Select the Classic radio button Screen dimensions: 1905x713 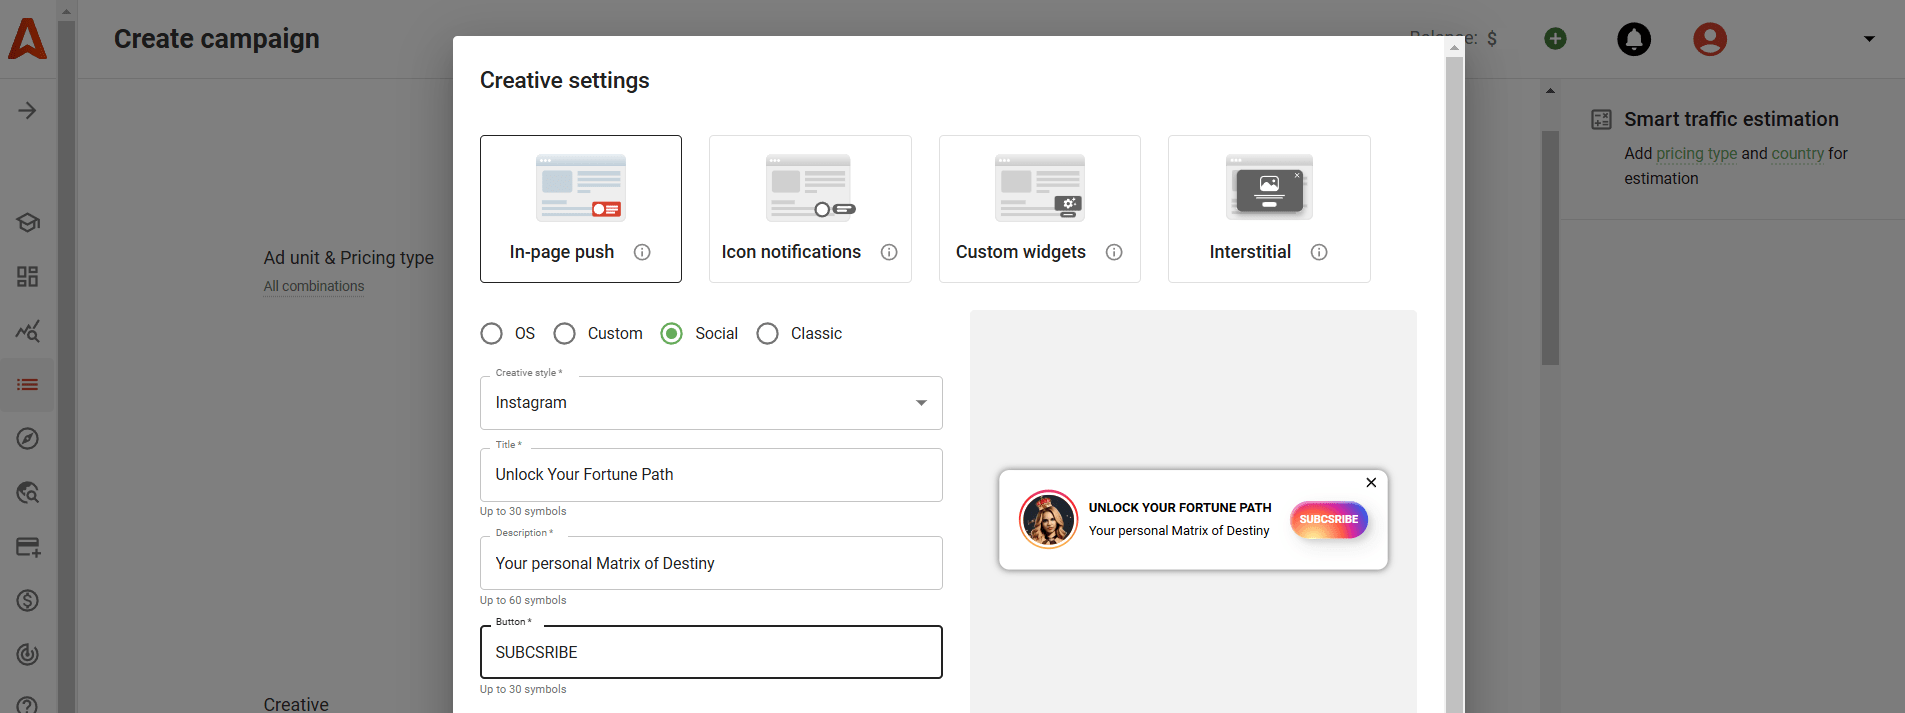[x=767, y=333]
